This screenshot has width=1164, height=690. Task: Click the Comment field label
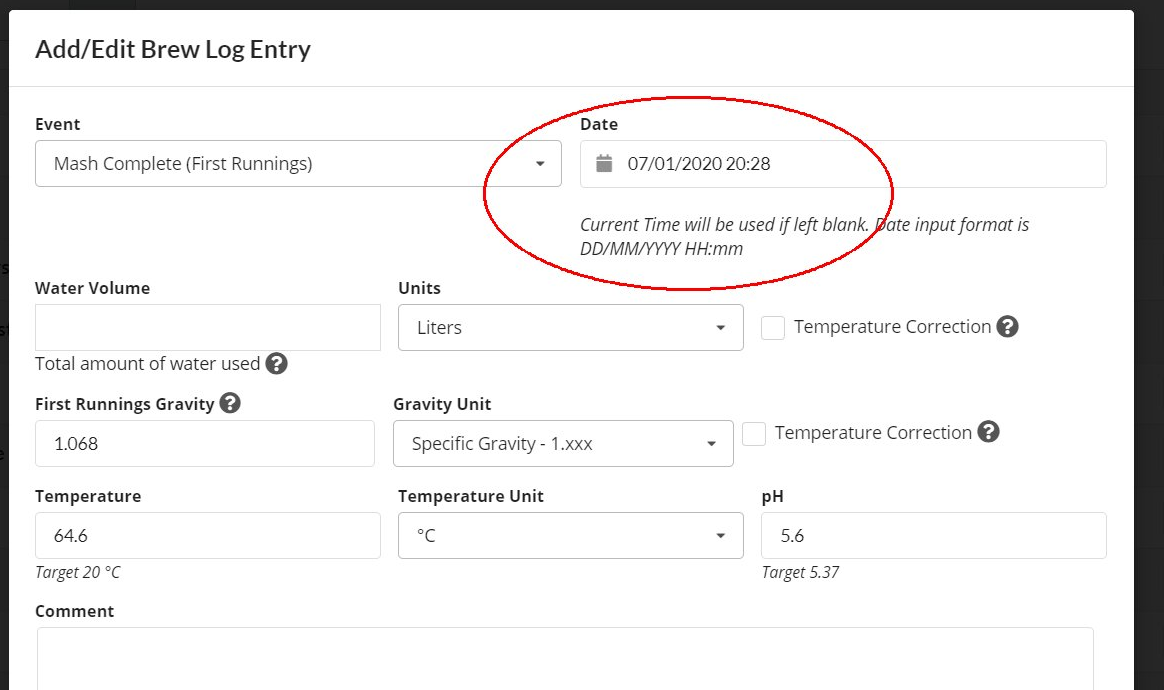74,611
